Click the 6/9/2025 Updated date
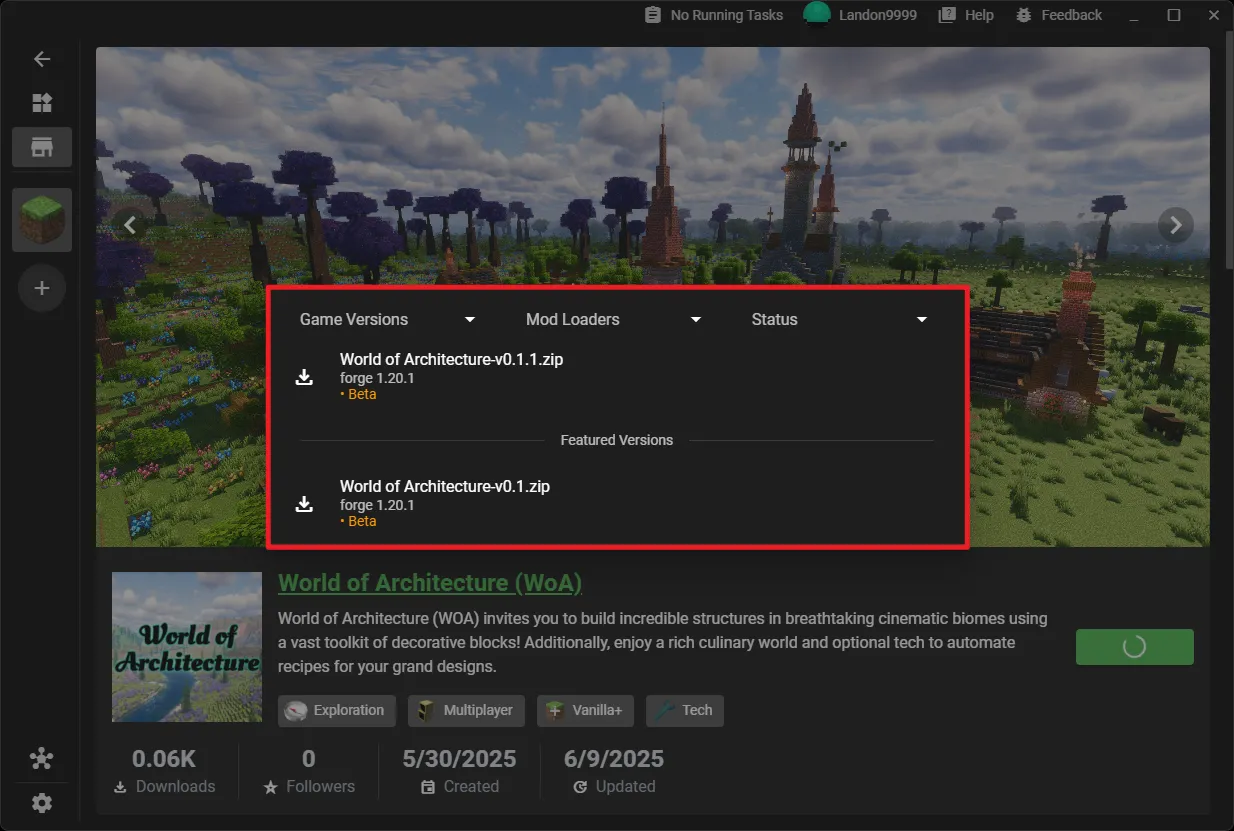The image size is (1234, 831). [x=614, y=771]
